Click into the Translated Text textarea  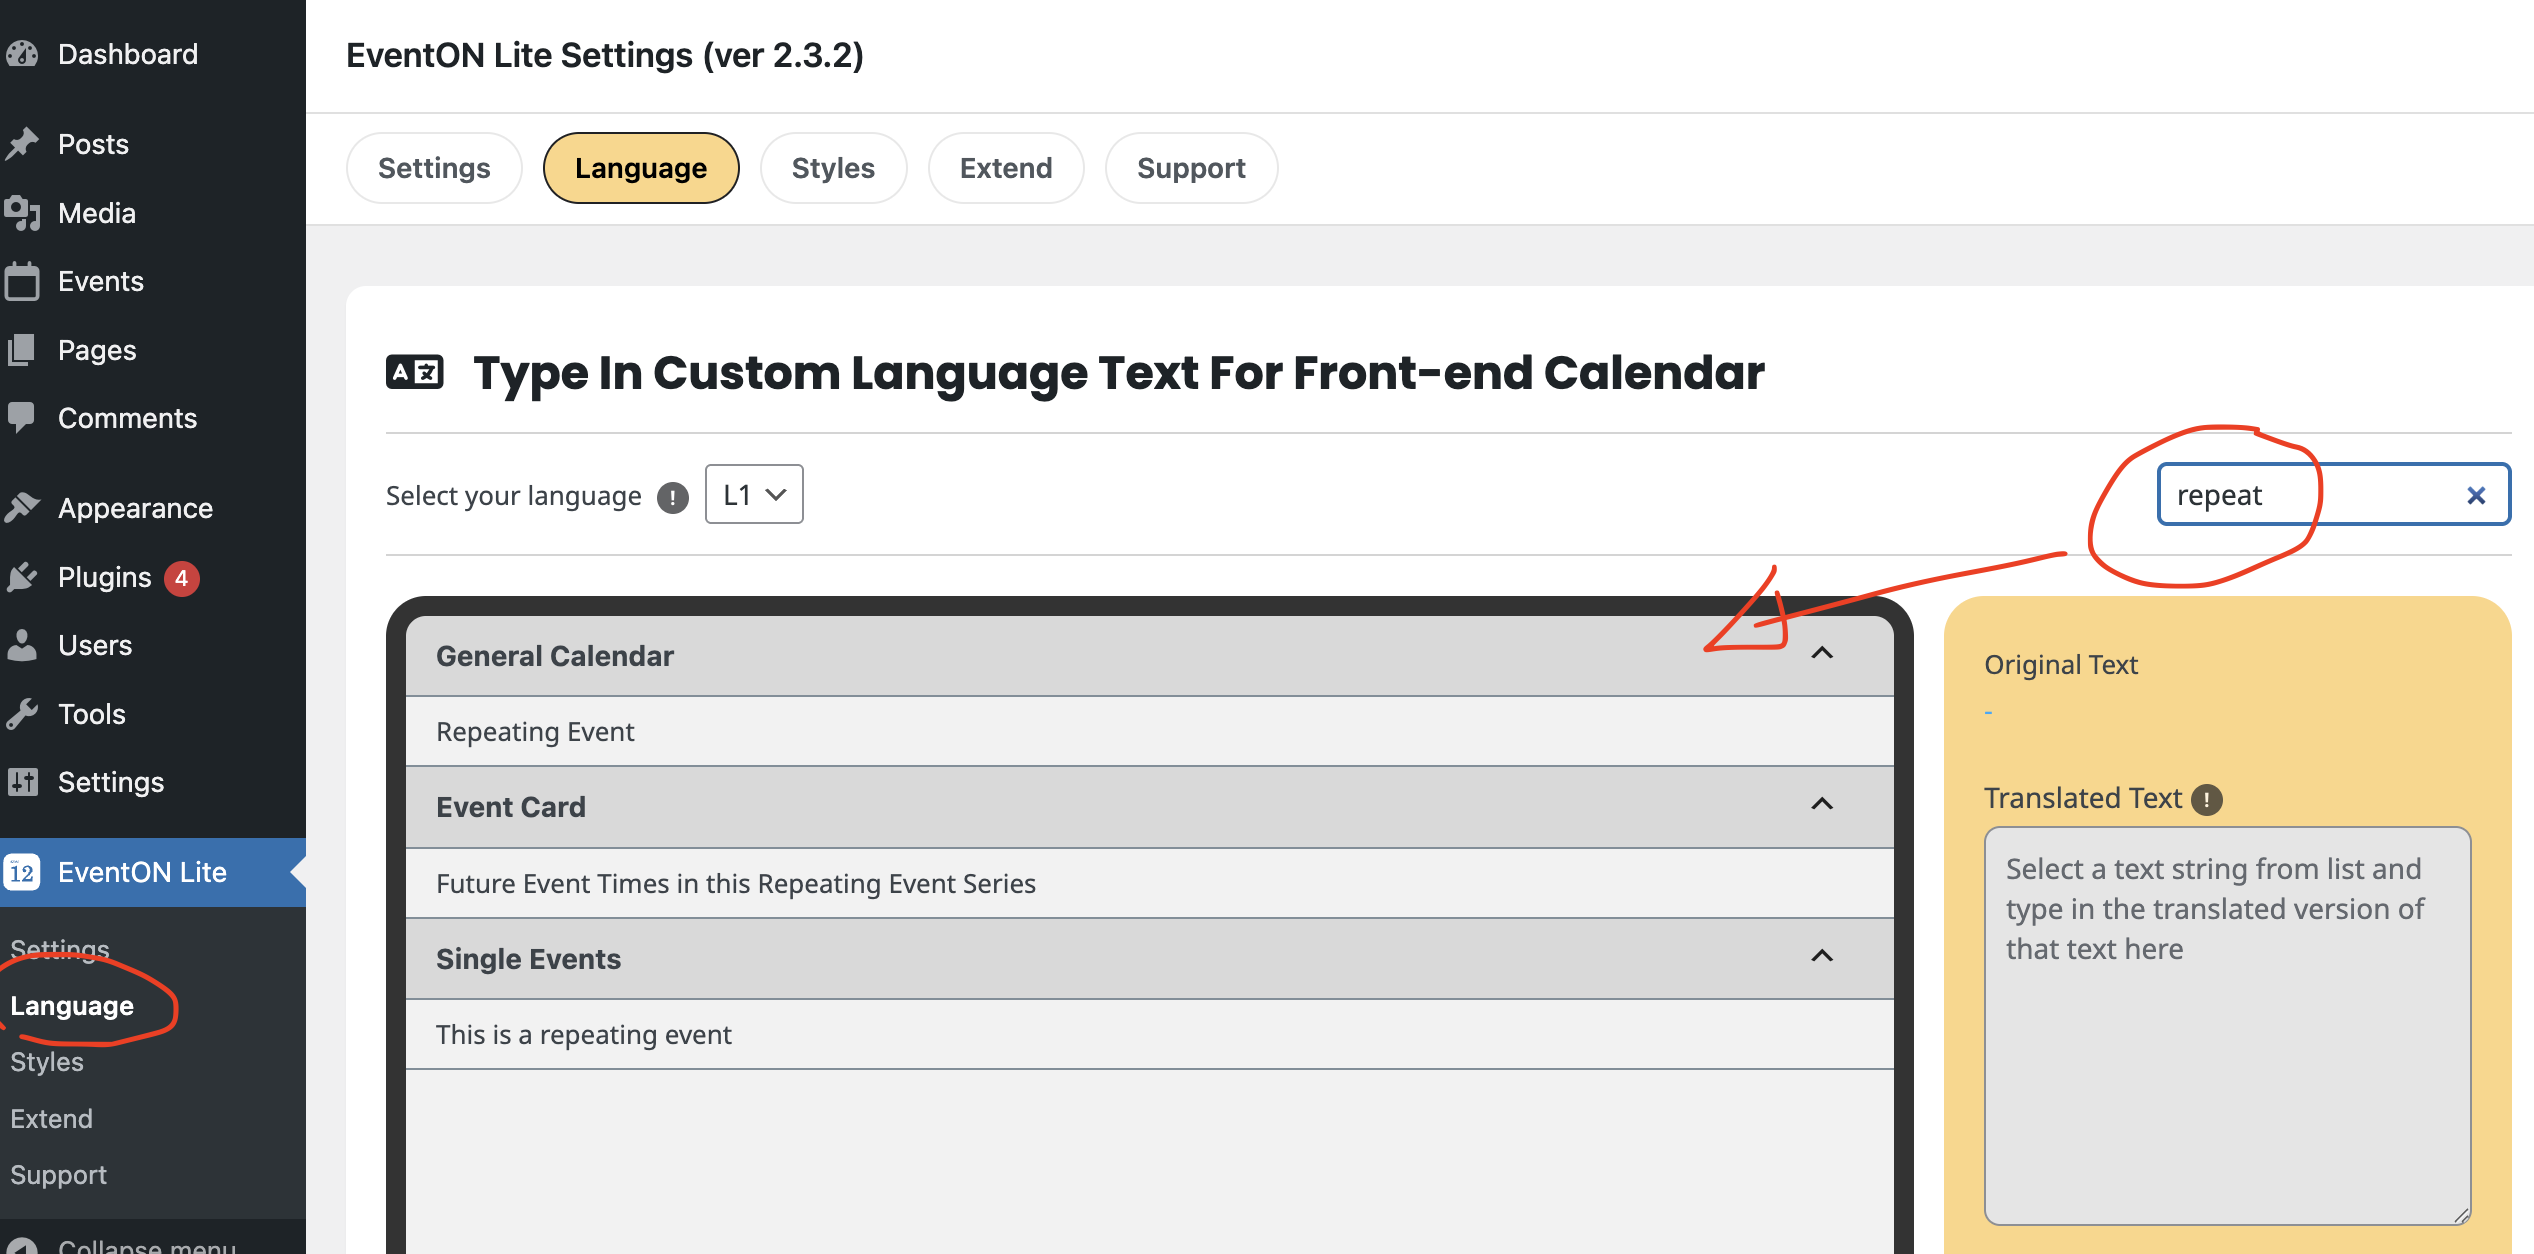coord(2227,1025)
